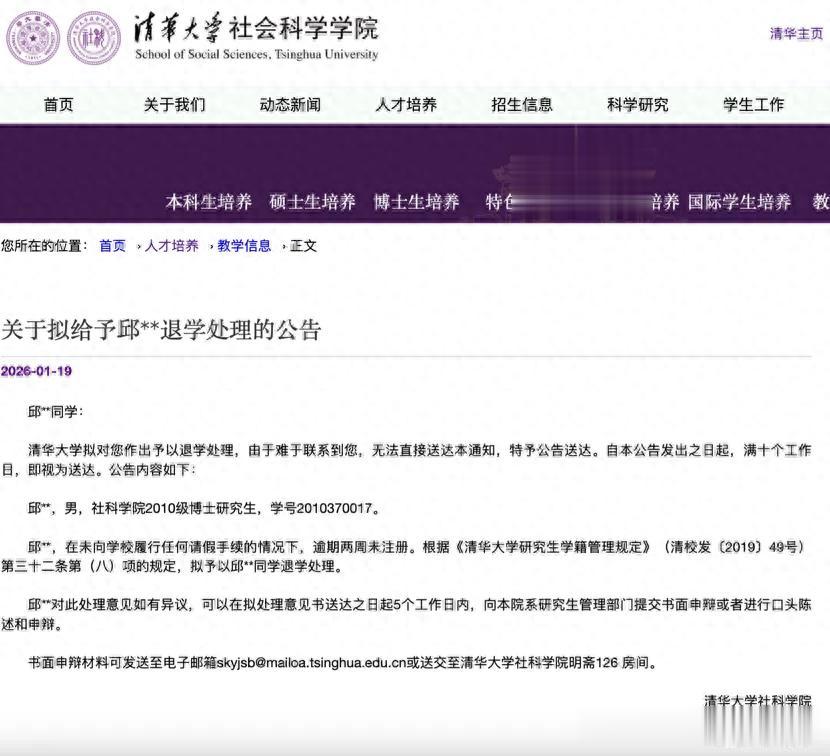Go to 首页 in main navigation
The height and width of the screenshot is (756, 830).
58,104
